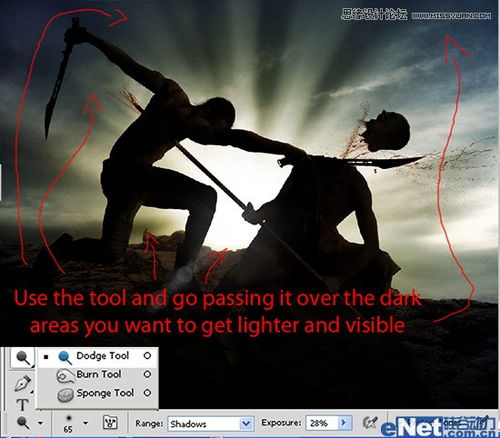Click the current tool preset Dodge icon
500x438 pixels.
point(23,422)
